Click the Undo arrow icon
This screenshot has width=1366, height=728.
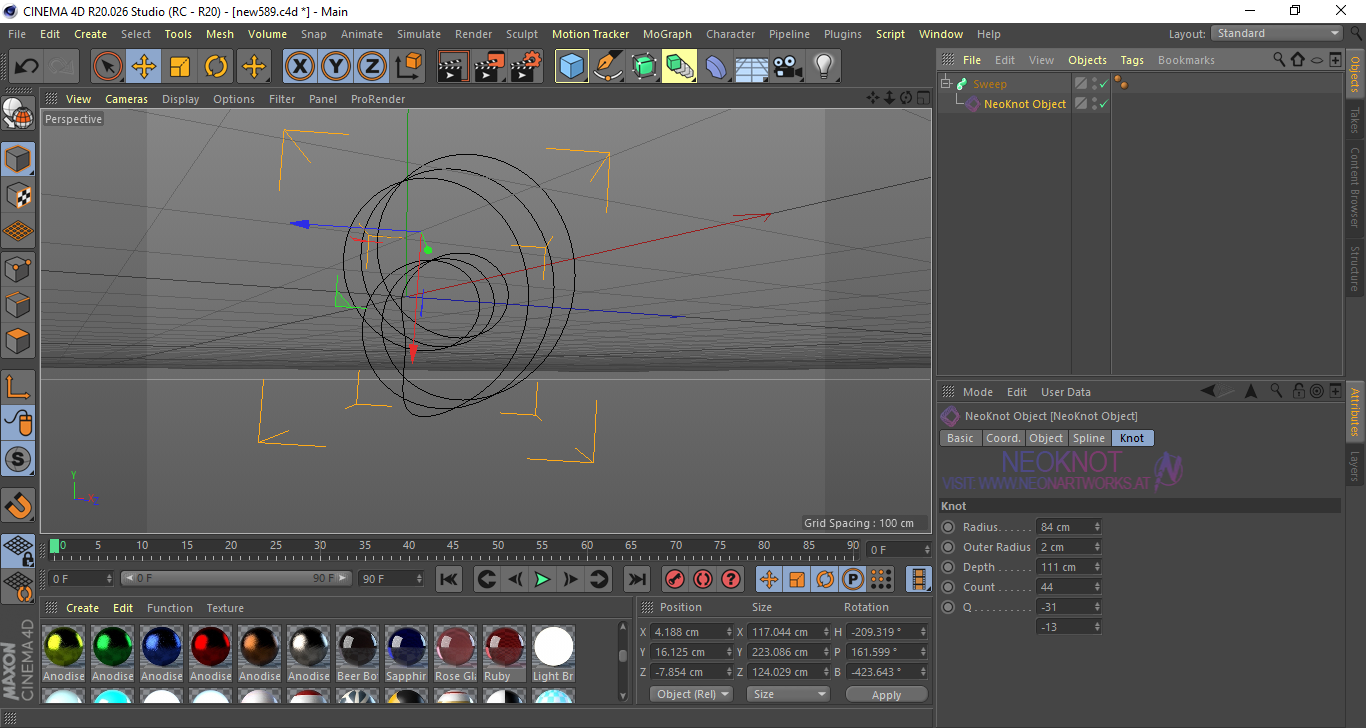point(26,67)
